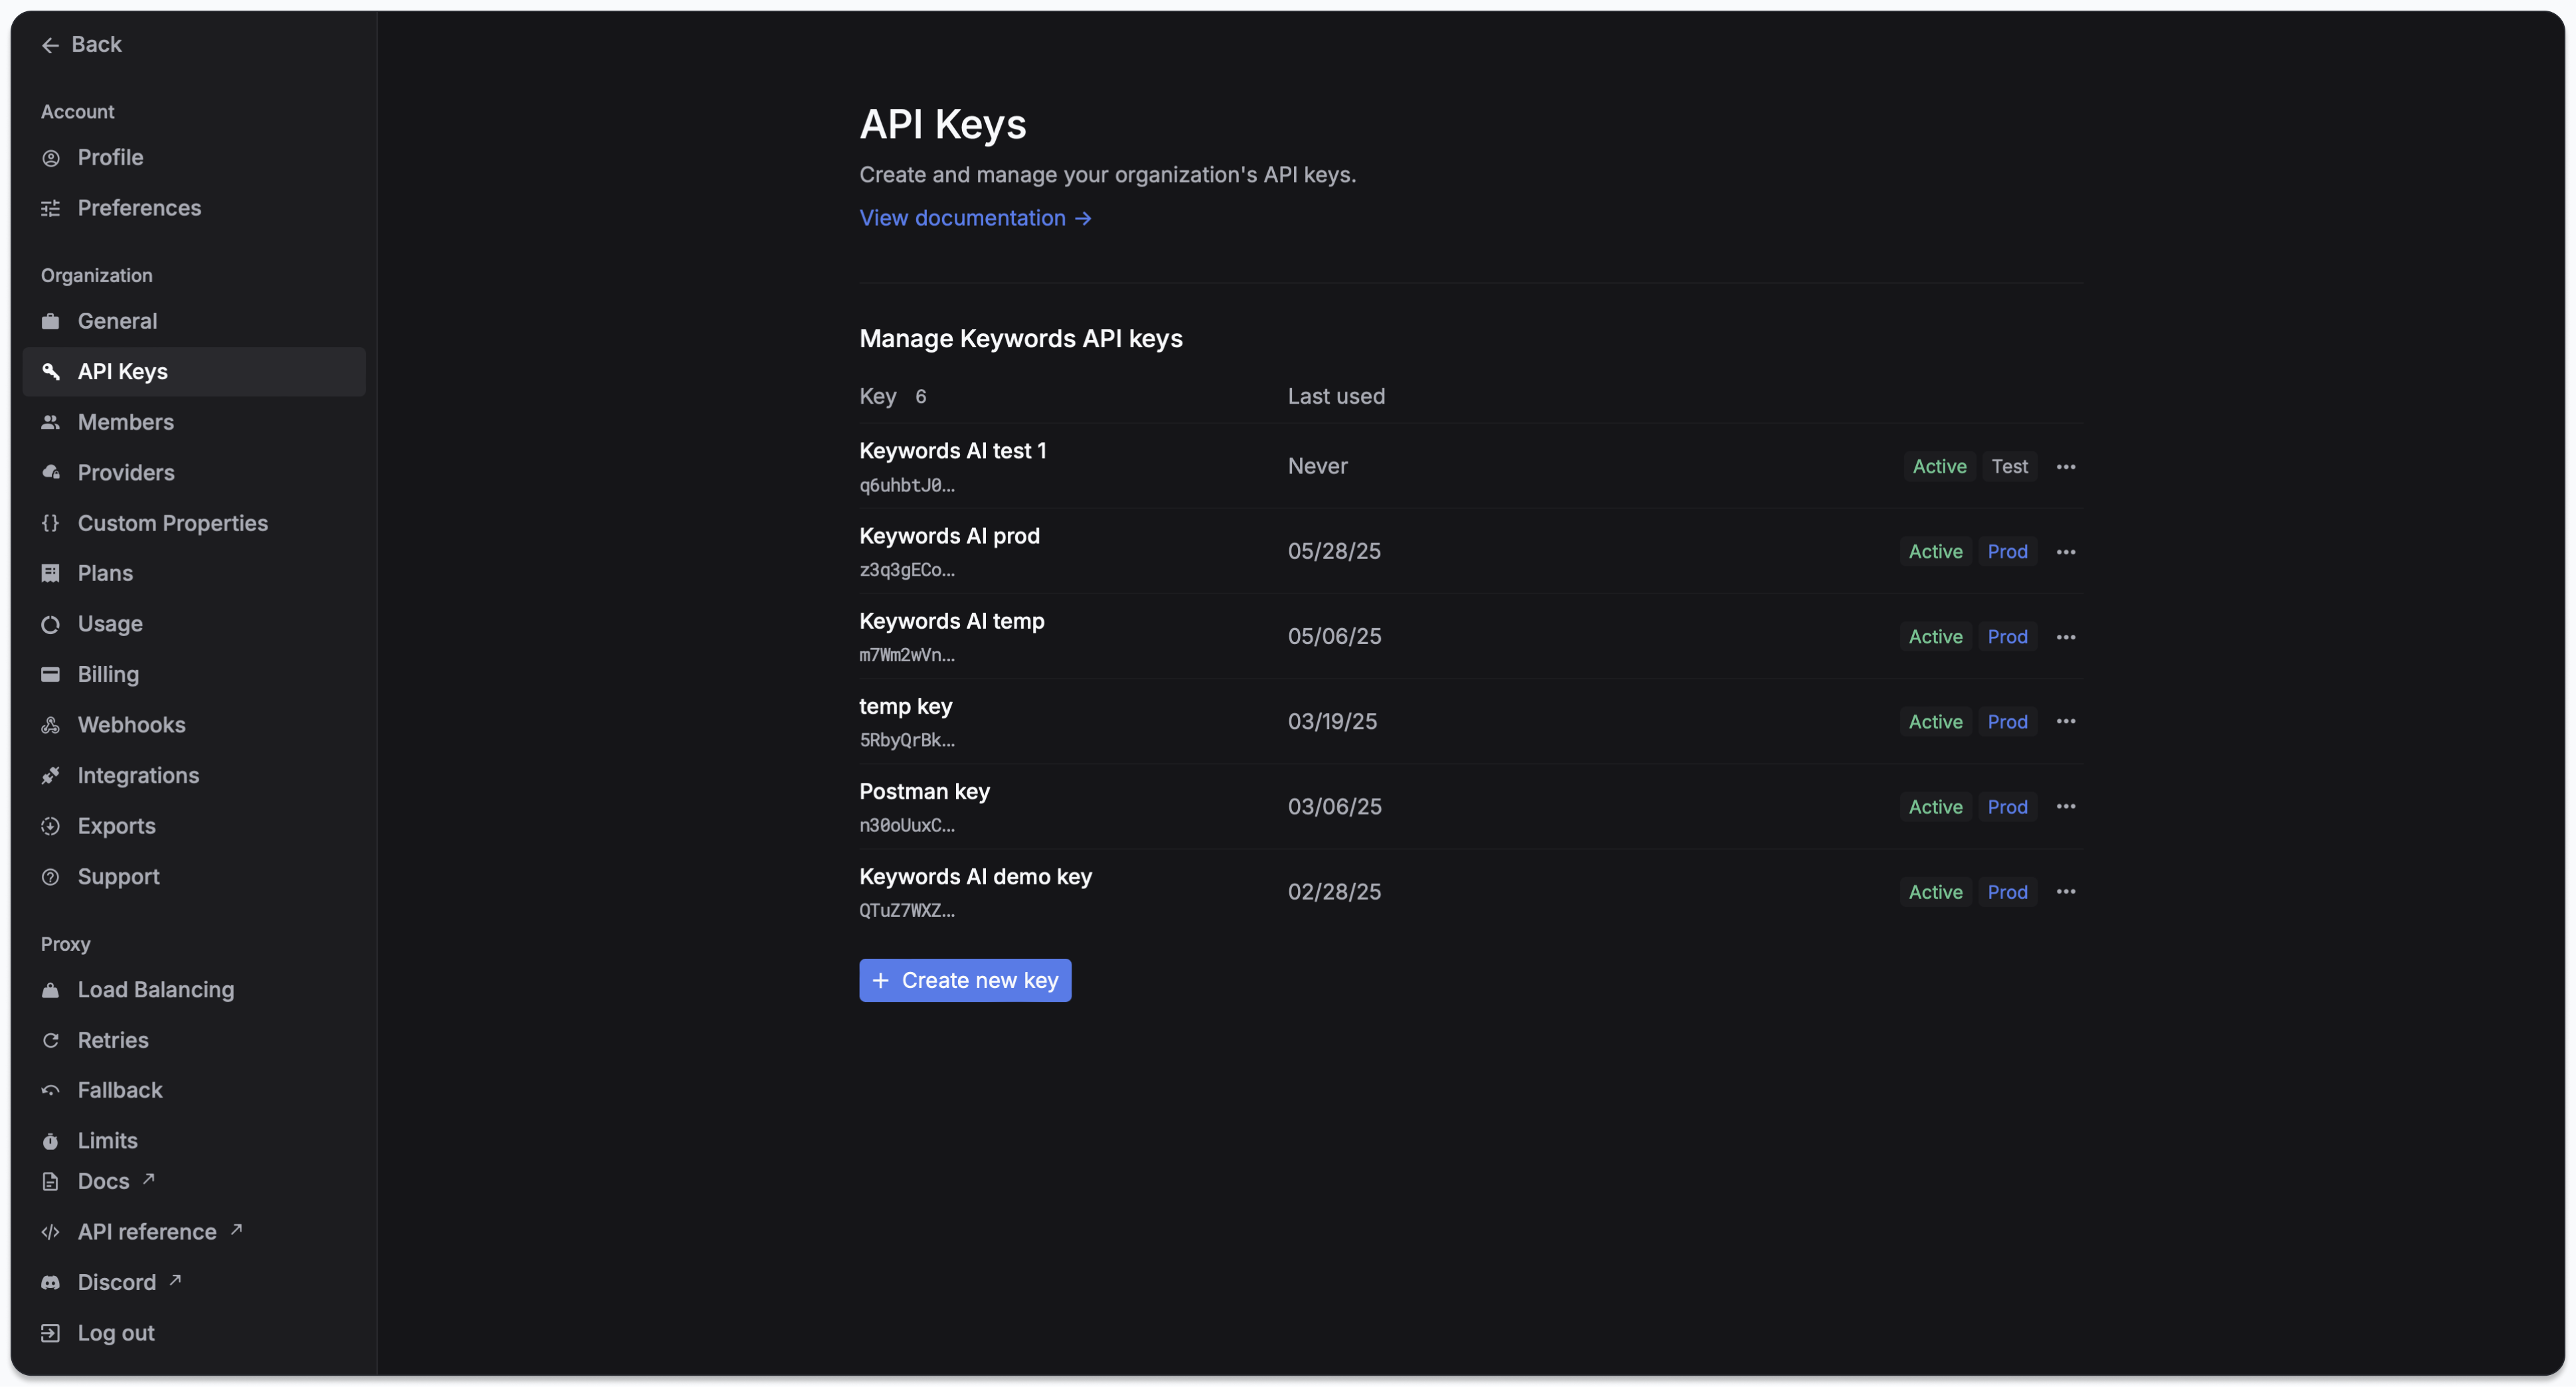
Task: Click the Docs document icon
Action: [50, 1182]
